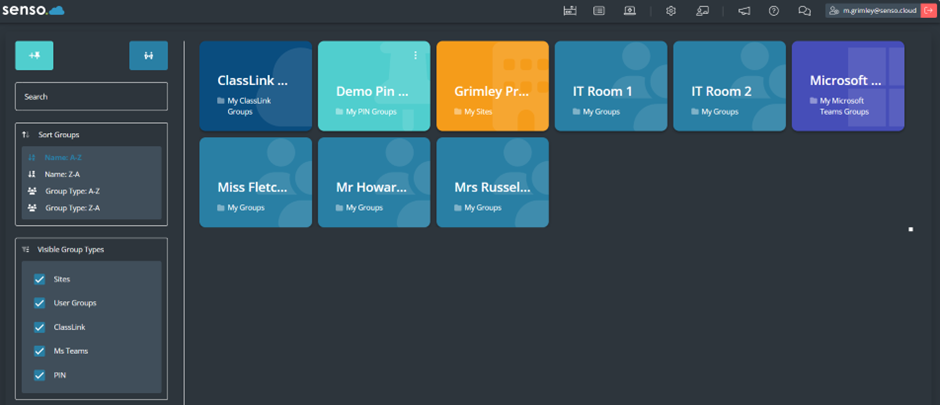This screenshot has height=405, width=940.
Task: Click My Sites label
Action: click(x=478, y=111)
